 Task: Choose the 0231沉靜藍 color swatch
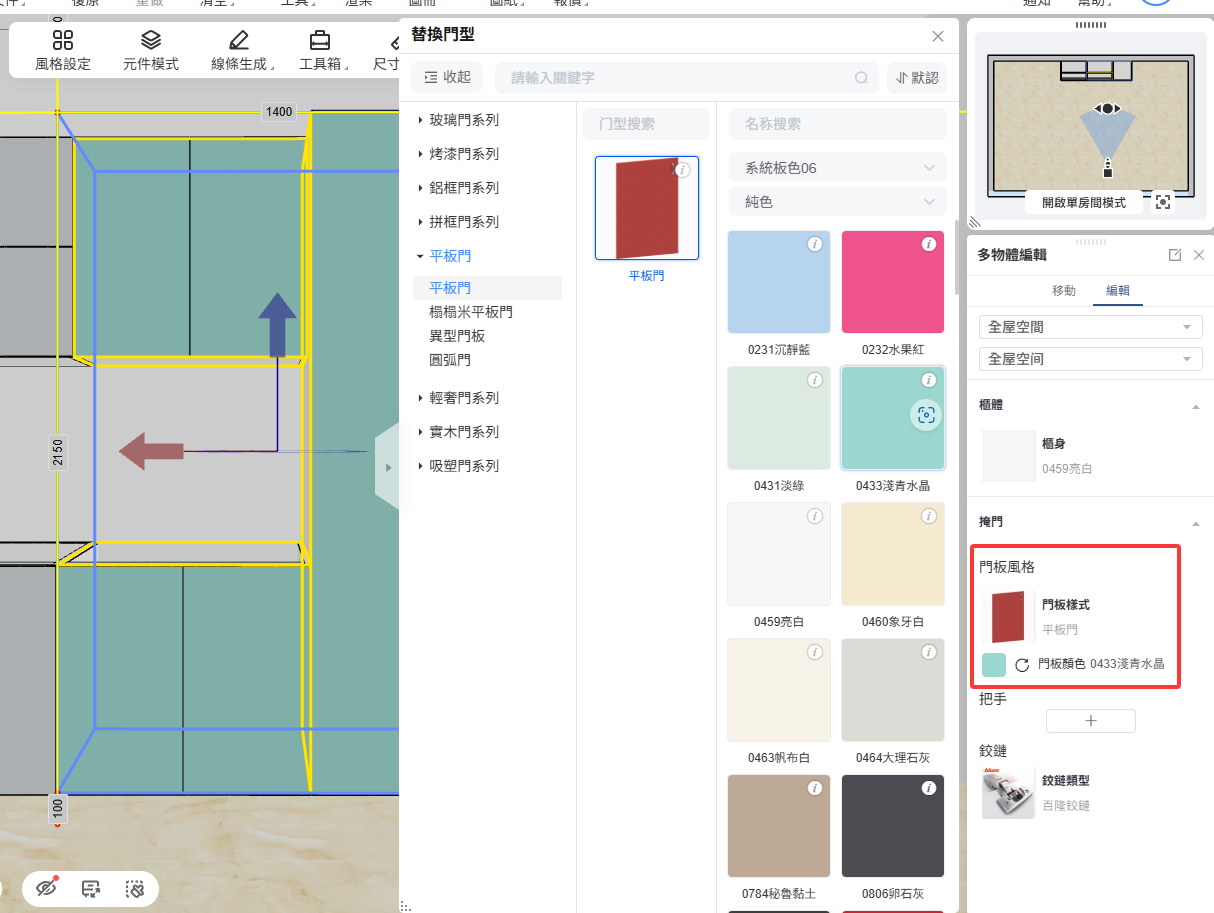pos(779,282)
